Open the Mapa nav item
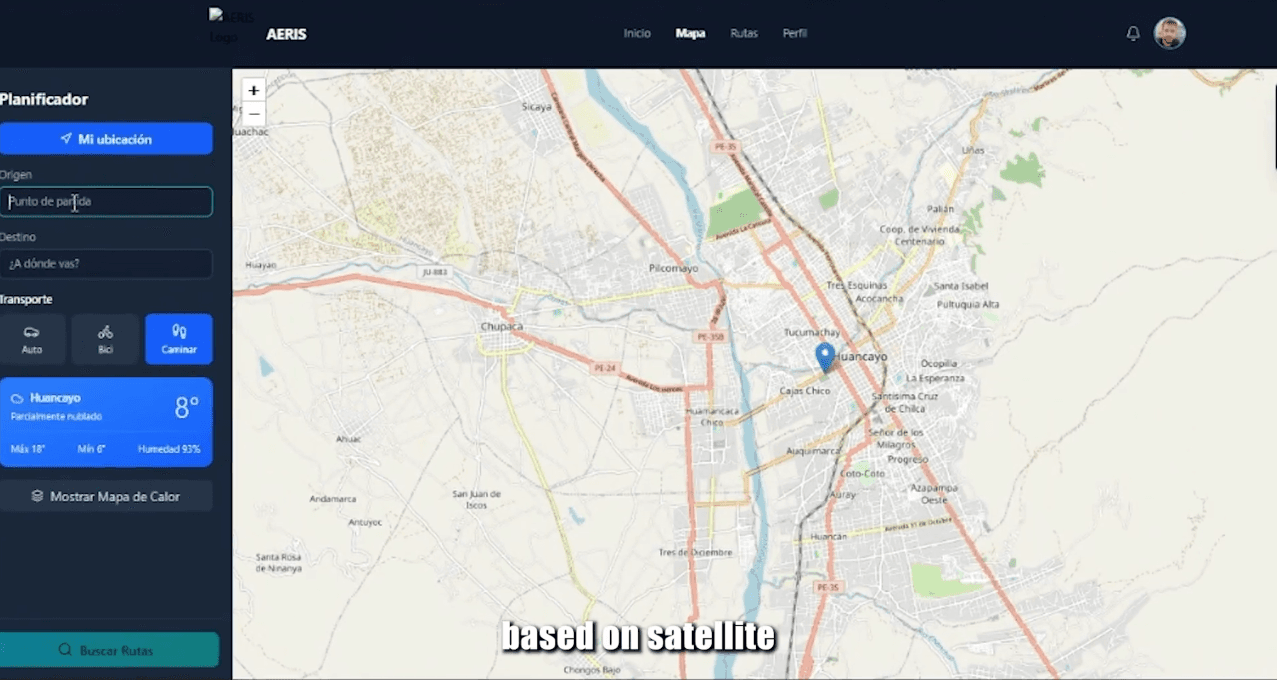The width and height of the screenshot is (1277, 680). (690, 33)
